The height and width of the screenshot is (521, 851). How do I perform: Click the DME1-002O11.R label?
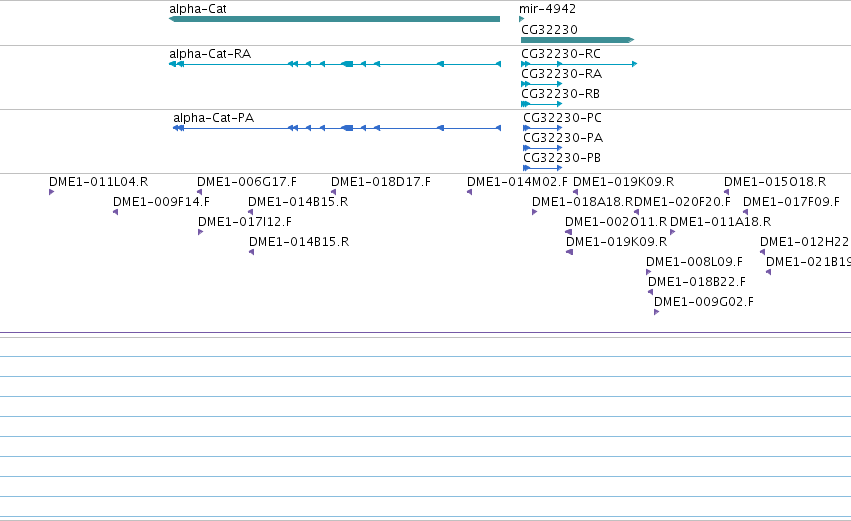[x=616, y=222]
